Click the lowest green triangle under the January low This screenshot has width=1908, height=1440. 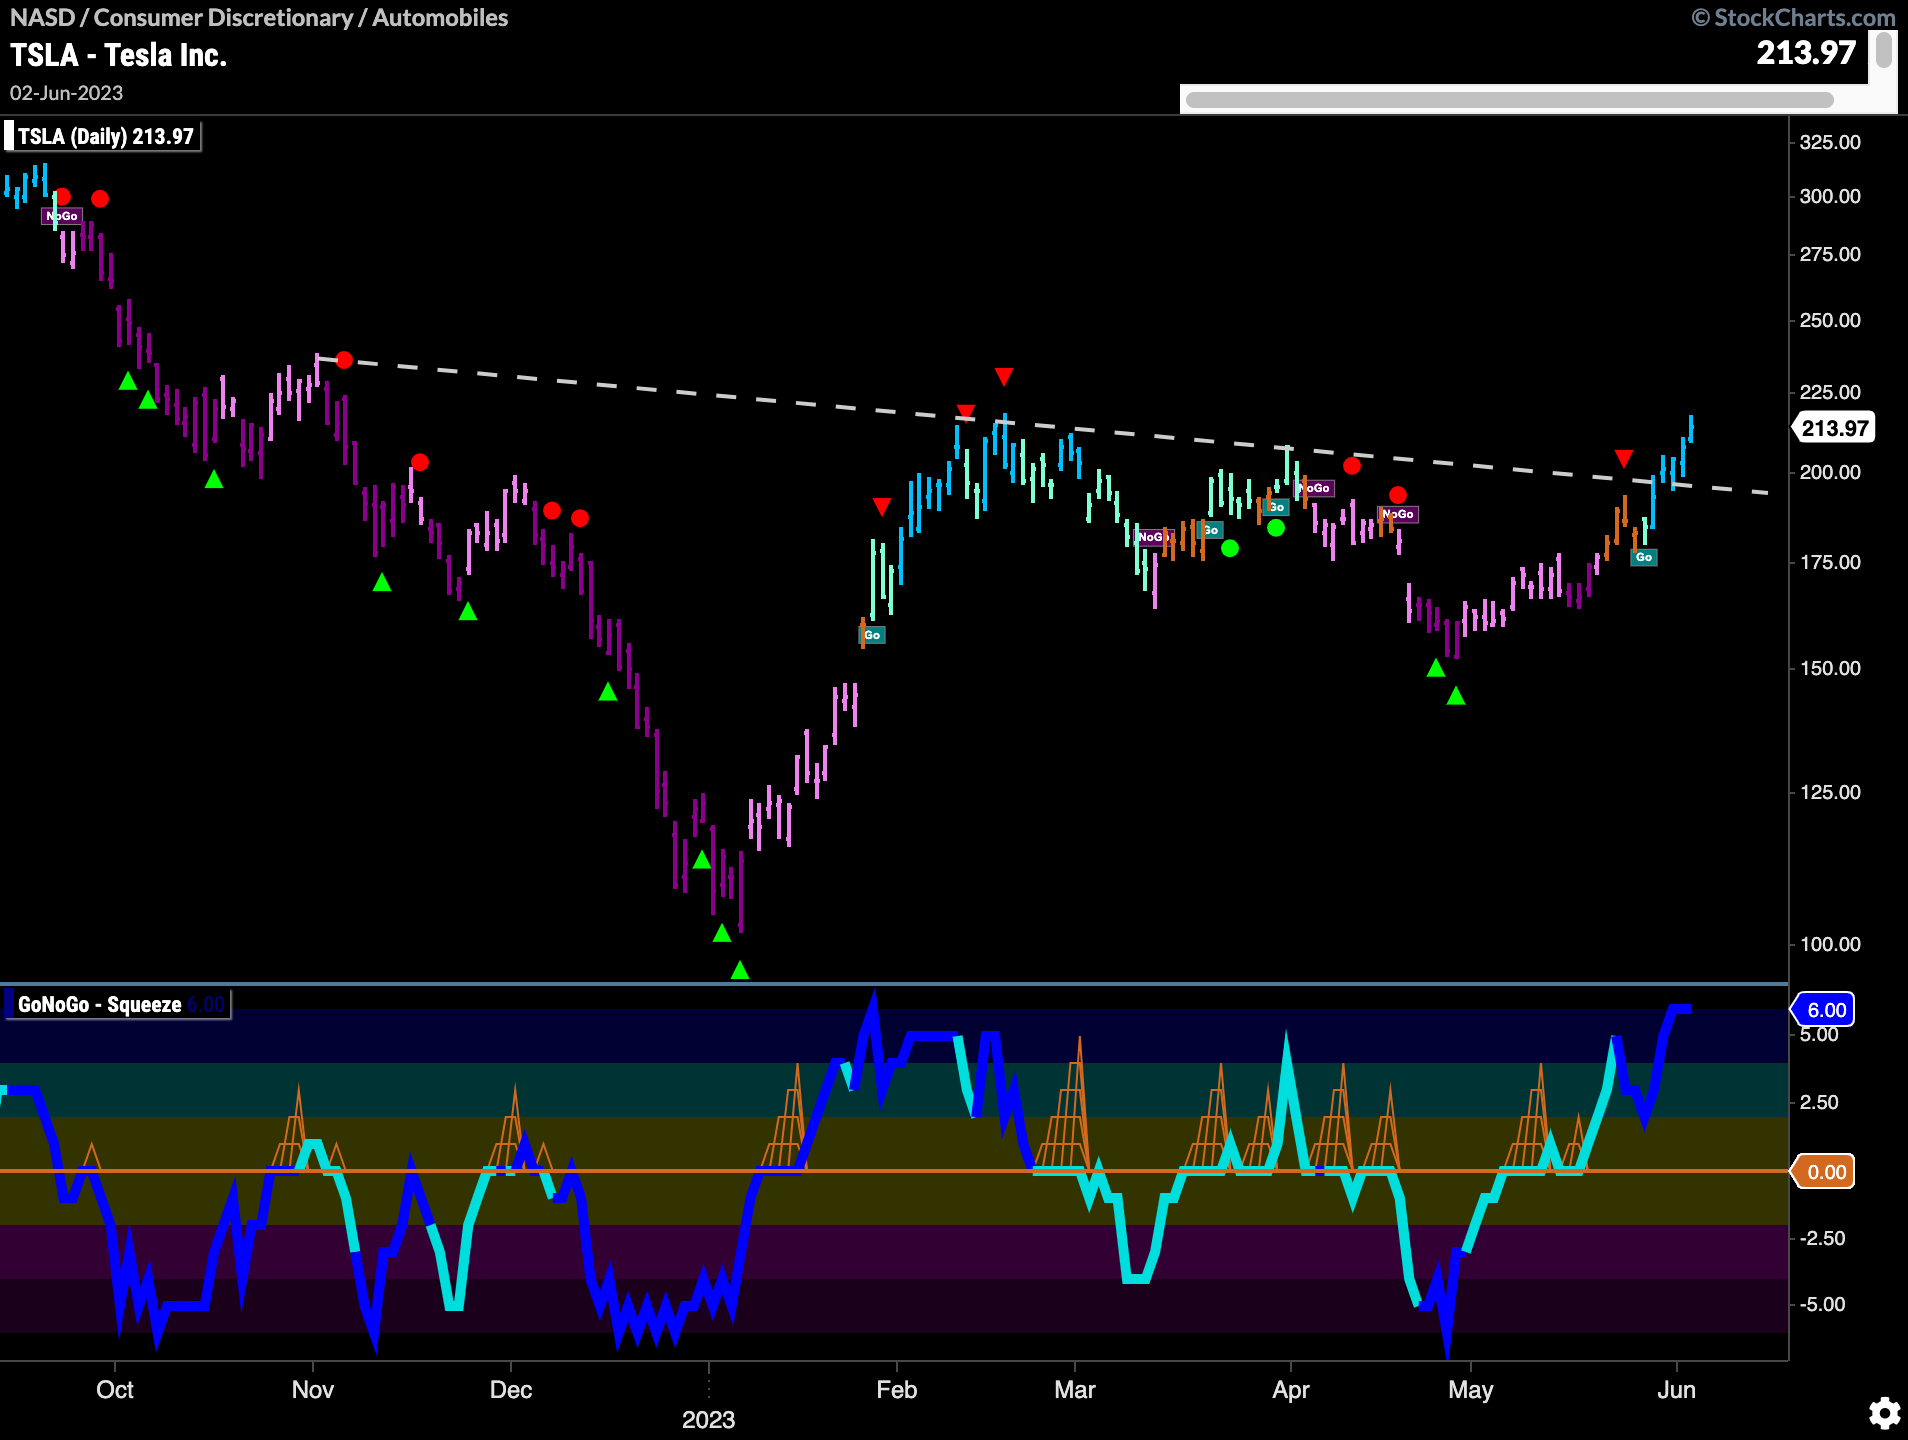740,970
